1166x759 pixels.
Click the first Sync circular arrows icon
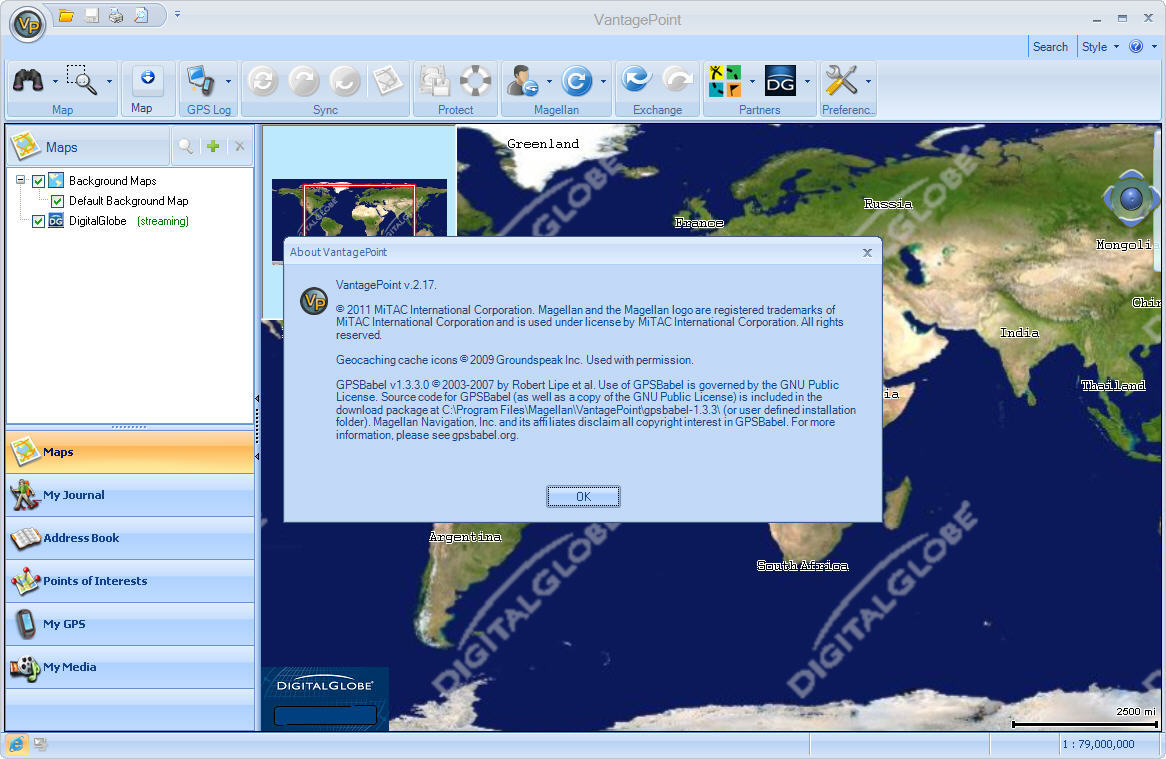262,80
